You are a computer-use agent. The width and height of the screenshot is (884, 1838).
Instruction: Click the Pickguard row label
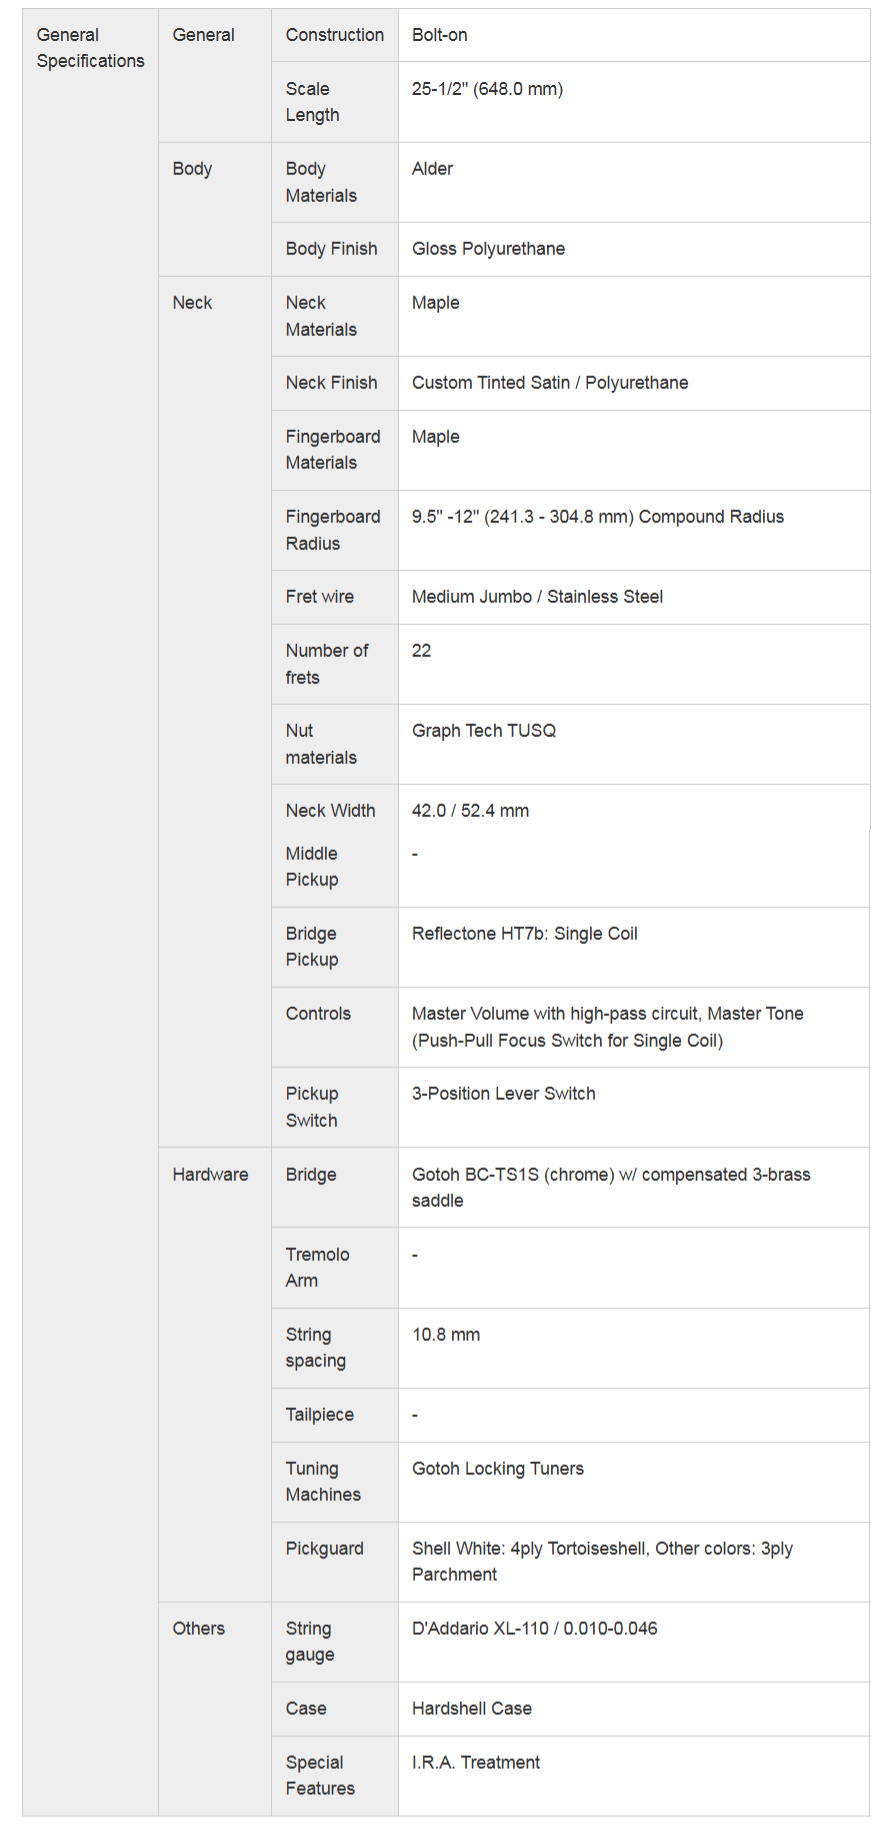[x=324, y=1549]
